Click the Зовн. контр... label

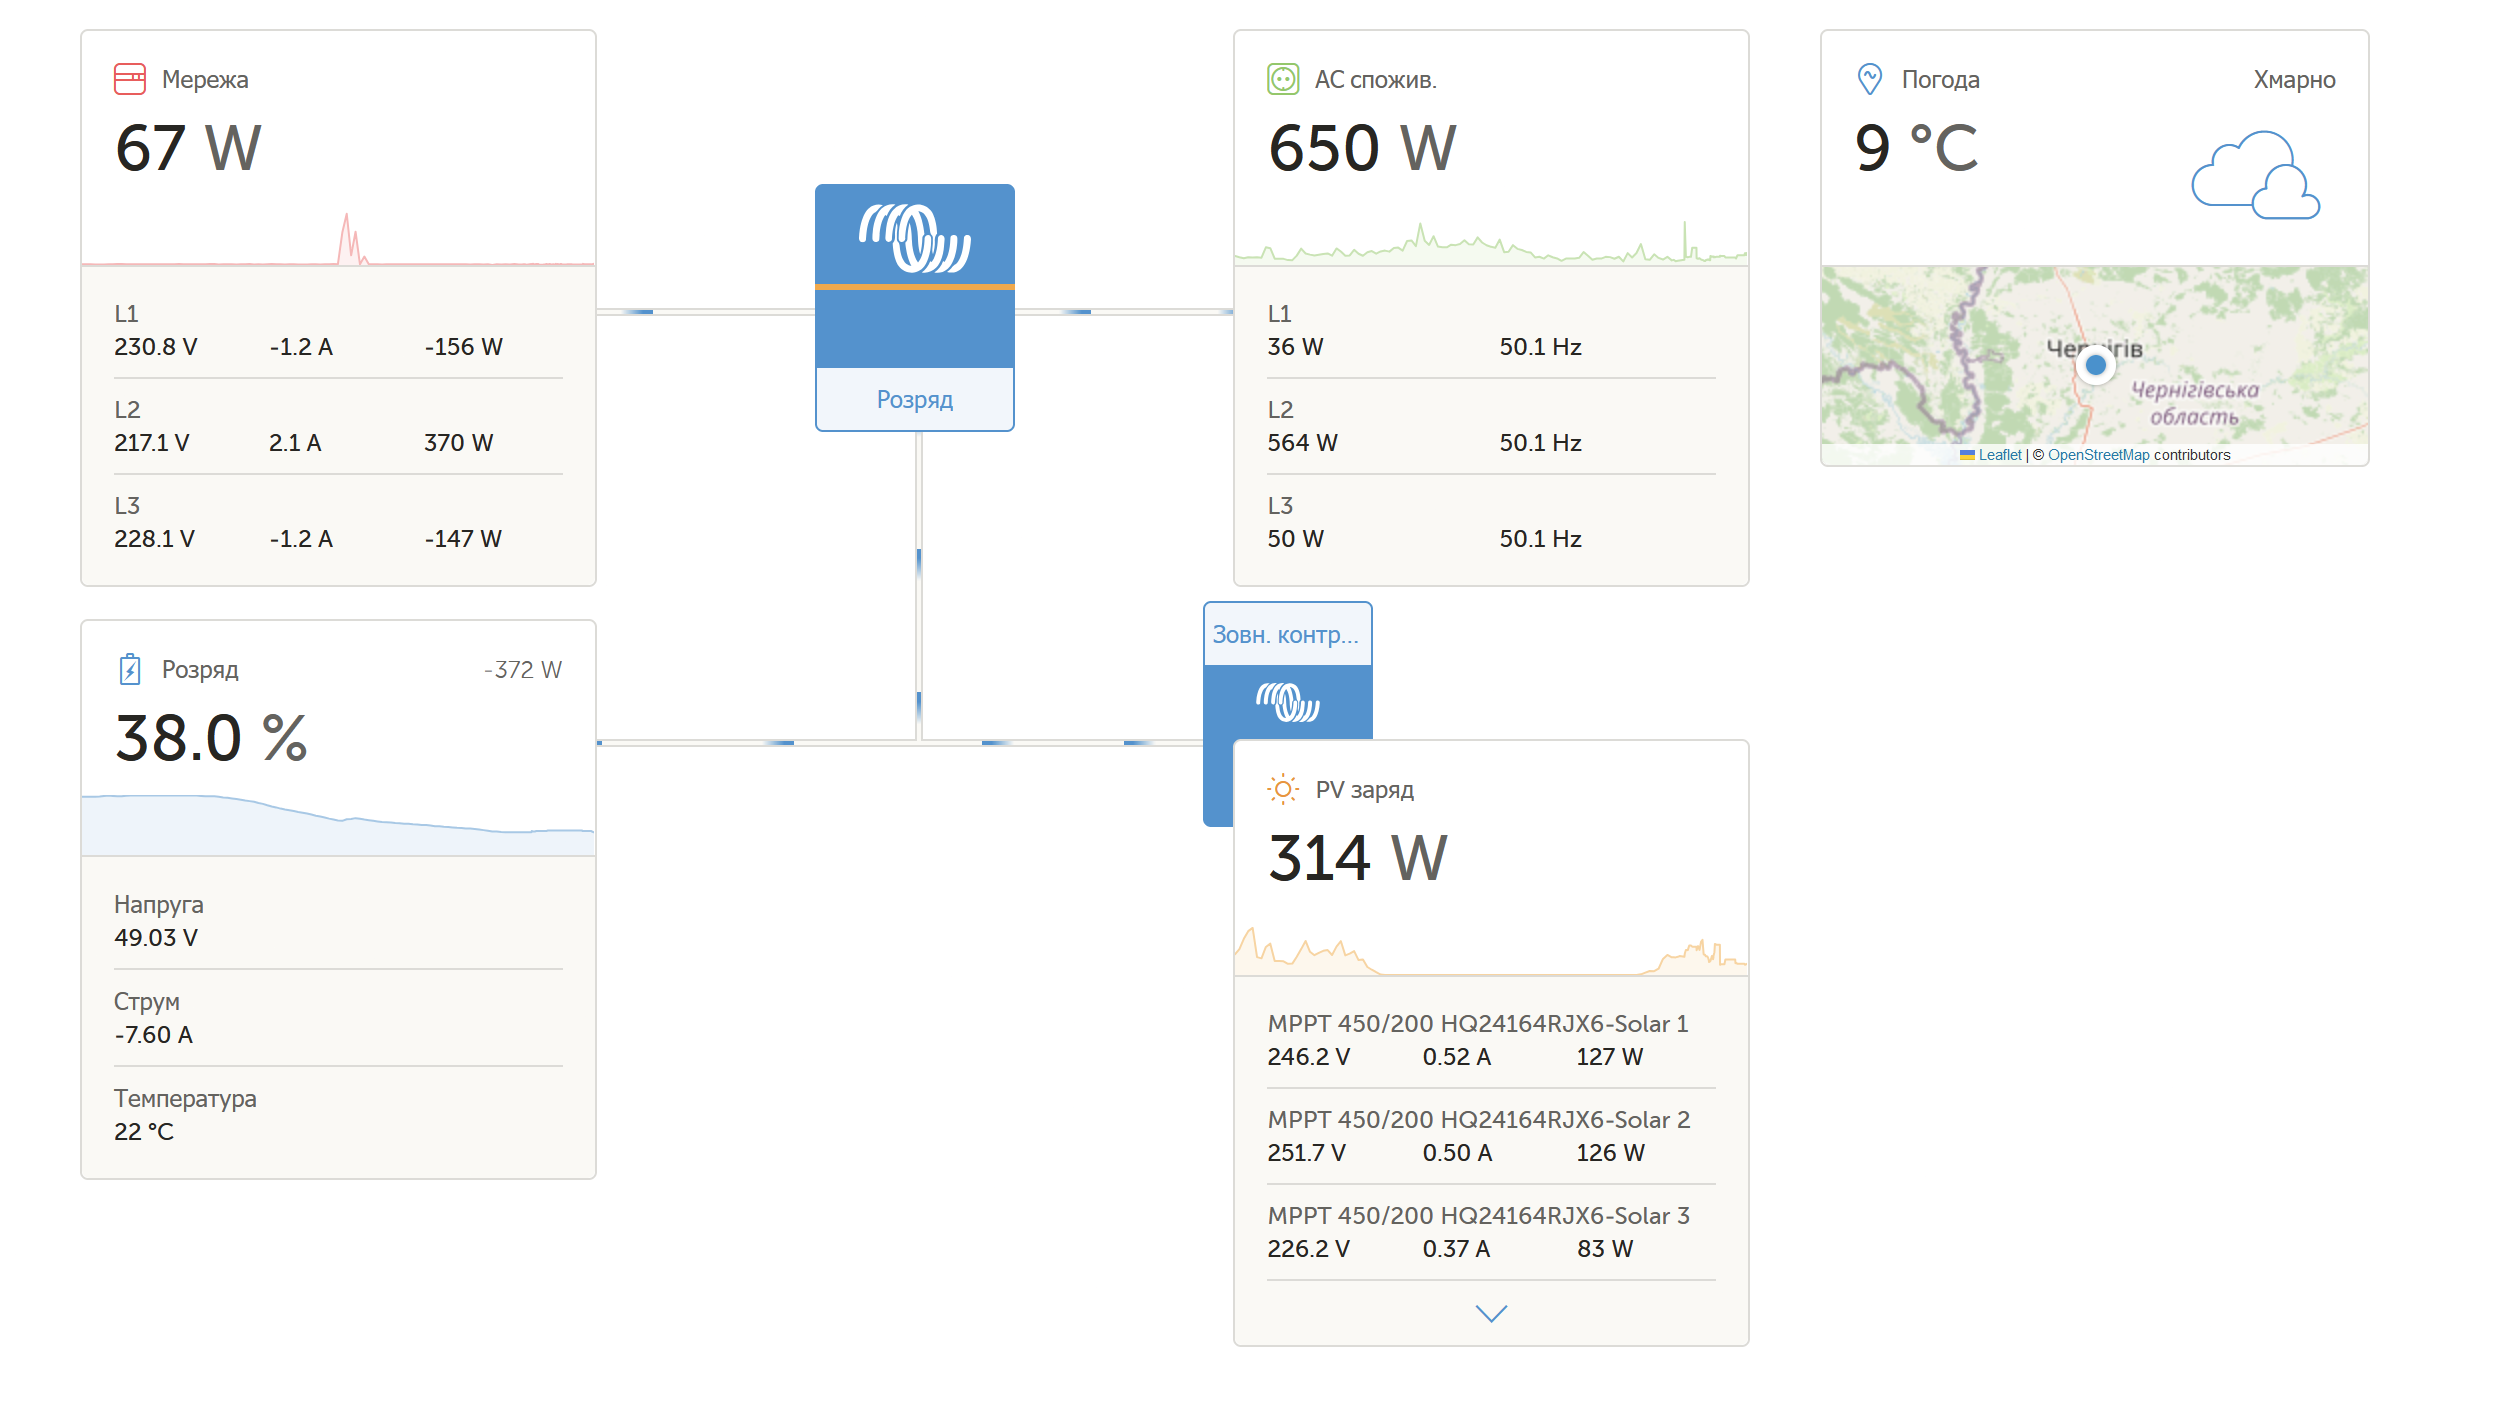1286,634
